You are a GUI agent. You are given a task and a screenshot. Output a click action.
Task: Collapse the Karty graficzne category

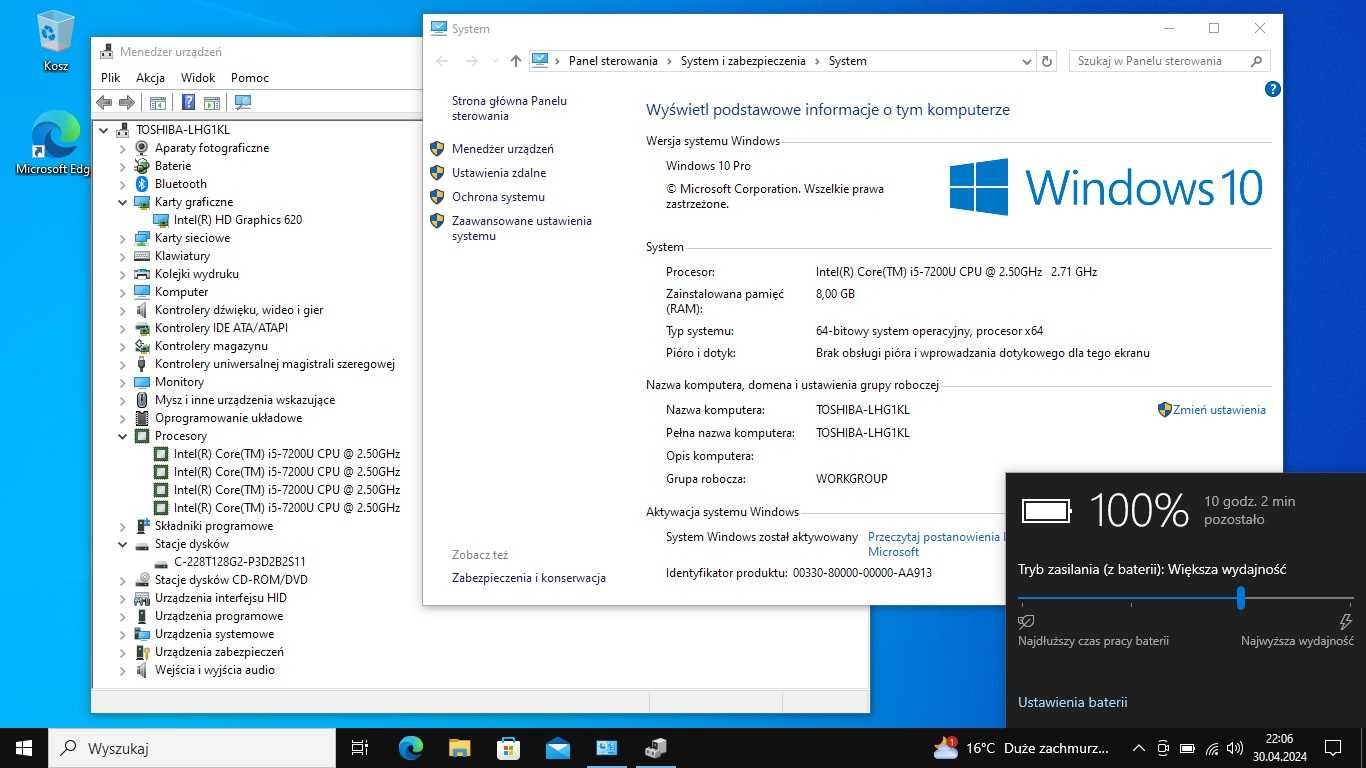click(x=123, y=202)
